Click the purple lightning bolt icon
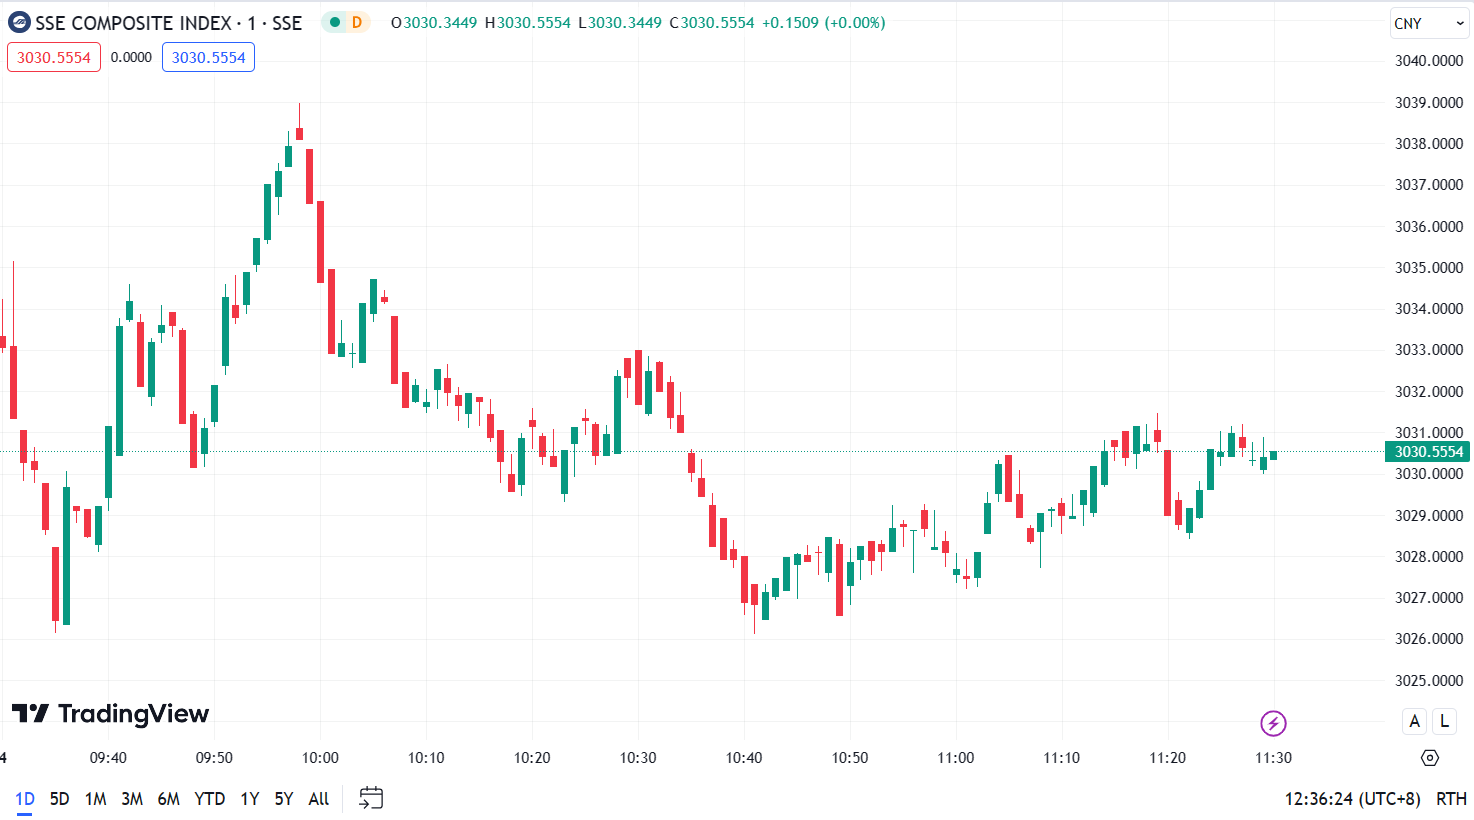Viewport: 1474px width, 820px height. [1273, 723]
